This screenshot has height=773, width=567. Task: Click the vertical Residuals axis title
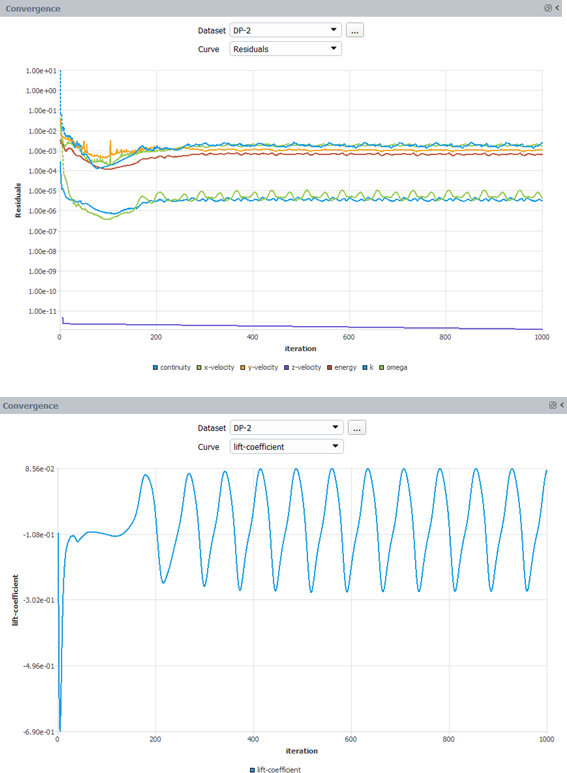(18, 200)
